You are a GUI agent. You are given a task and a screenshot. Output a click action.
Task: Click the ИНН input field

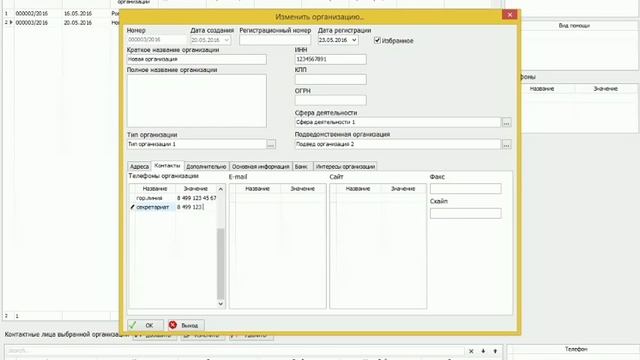[331, 59]
